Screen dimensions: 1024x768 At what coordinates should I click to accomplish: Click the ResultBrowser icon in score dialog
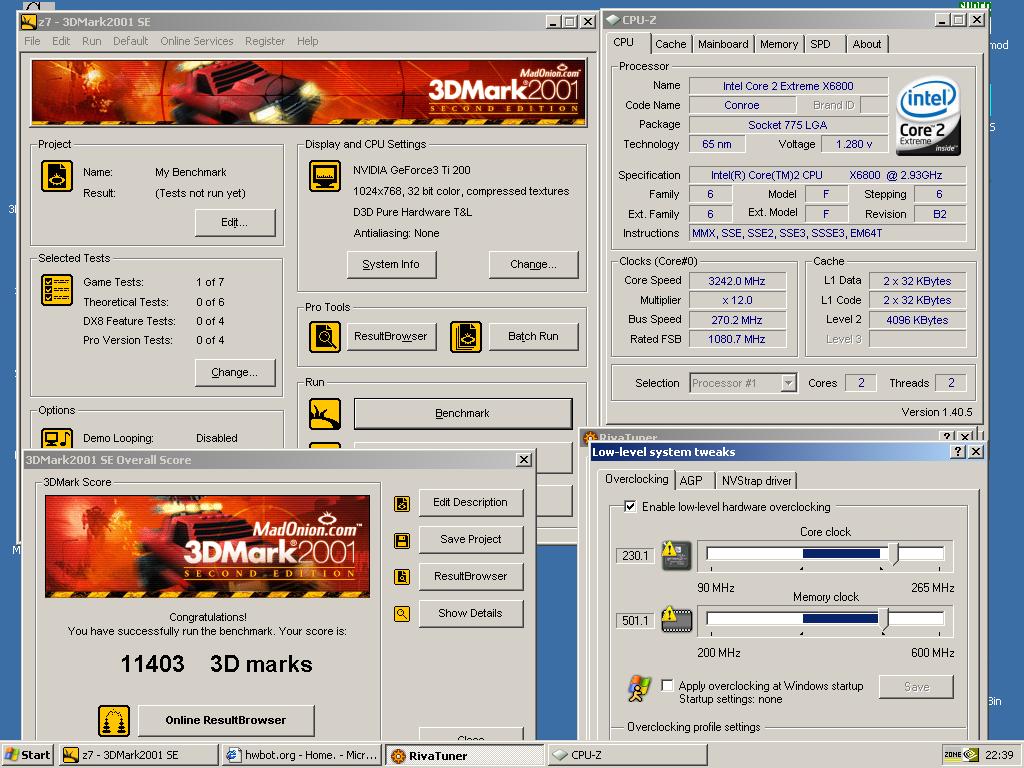coord(402,577)
